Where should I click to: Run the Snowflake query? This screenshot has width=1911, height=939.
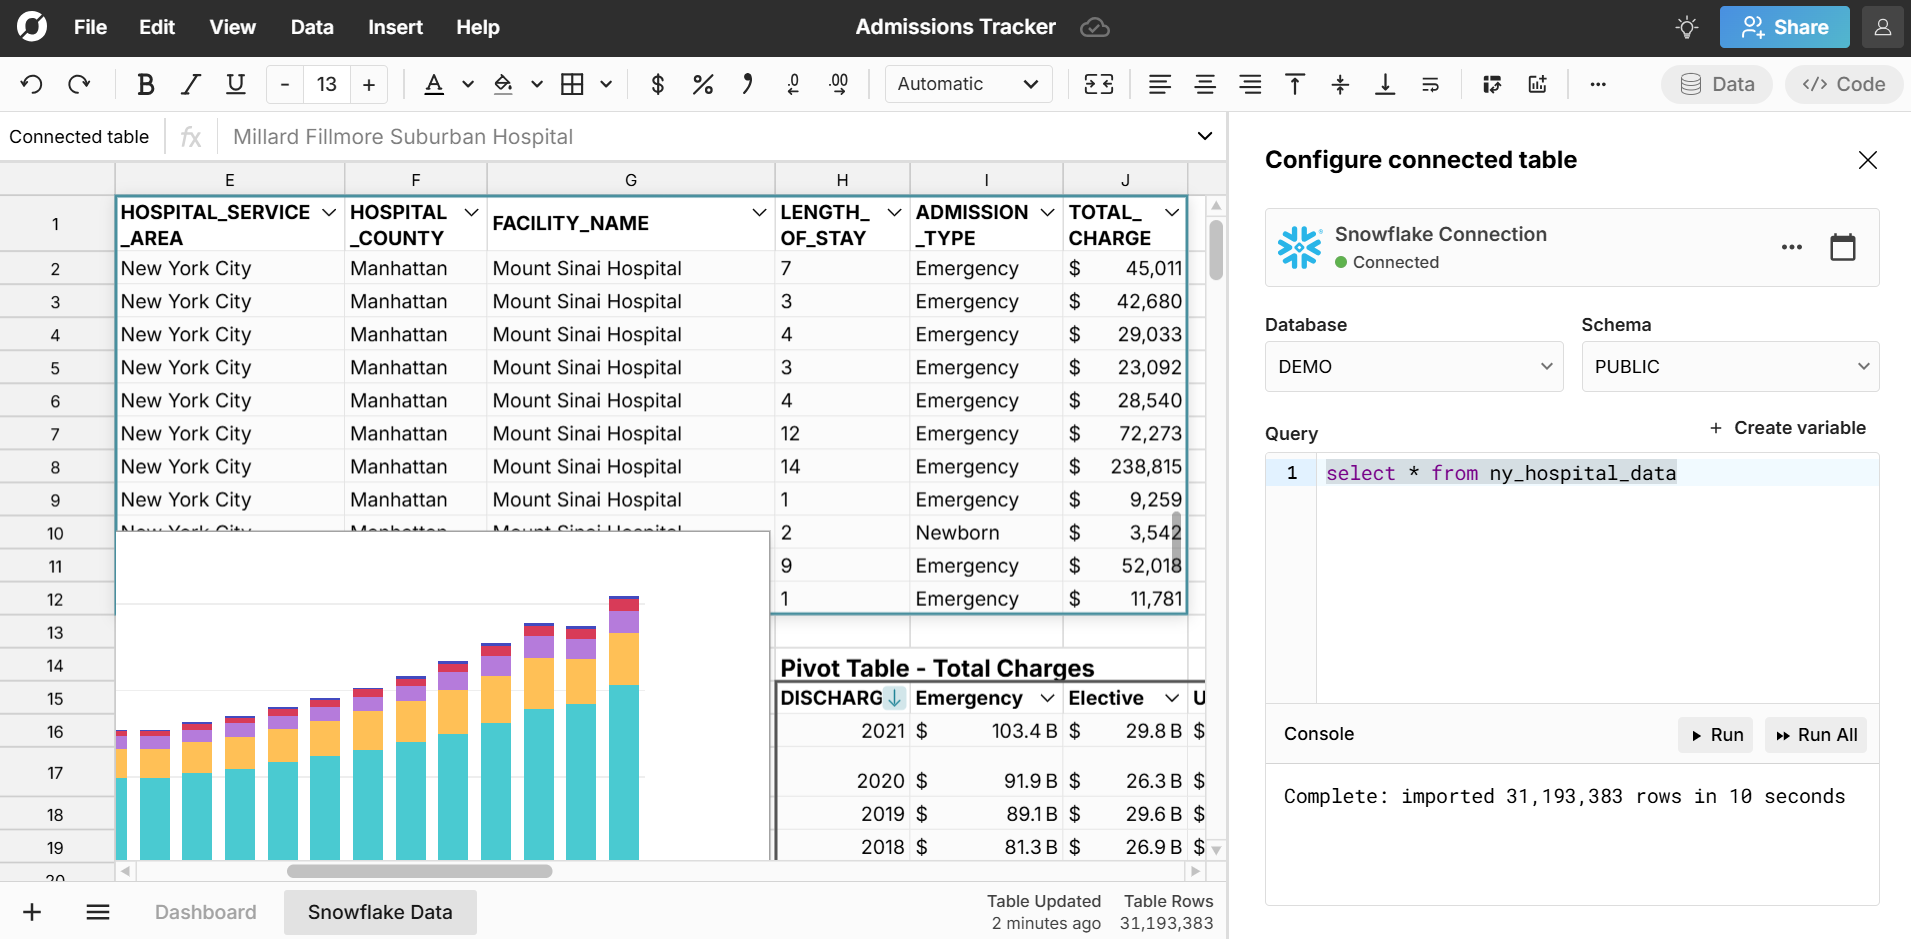(x=1715, y=734)
